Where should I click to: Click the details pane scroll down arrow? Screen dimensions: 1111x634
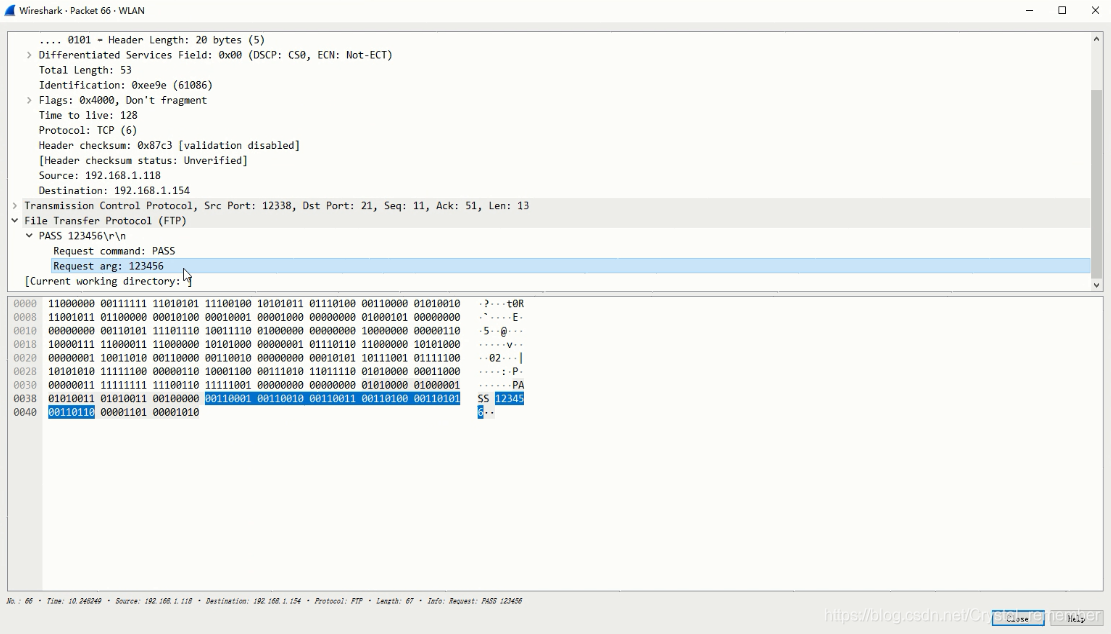[1096, 285]
